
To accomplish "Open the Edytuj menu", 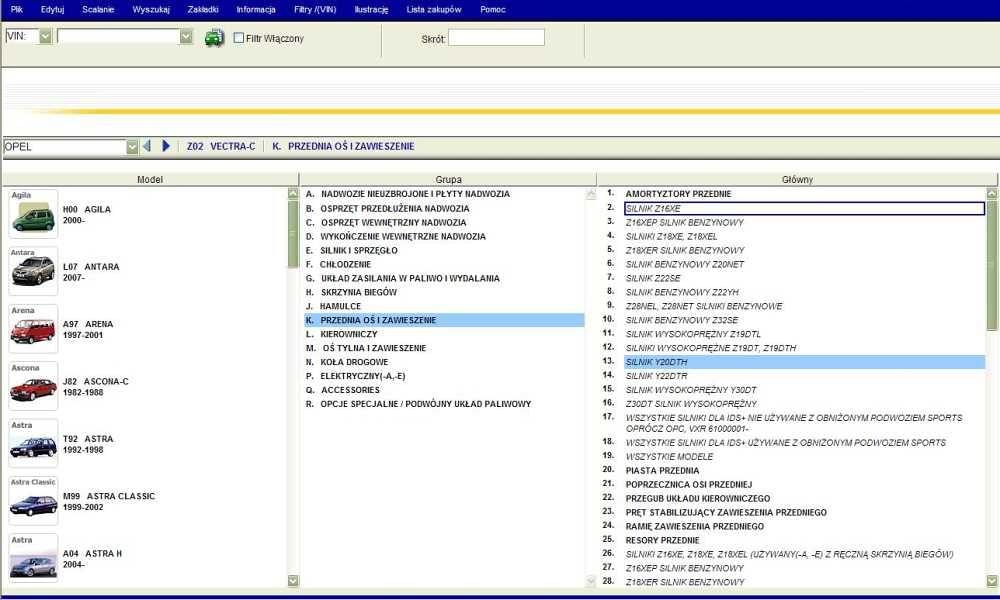I will click(x=52, y=10).
